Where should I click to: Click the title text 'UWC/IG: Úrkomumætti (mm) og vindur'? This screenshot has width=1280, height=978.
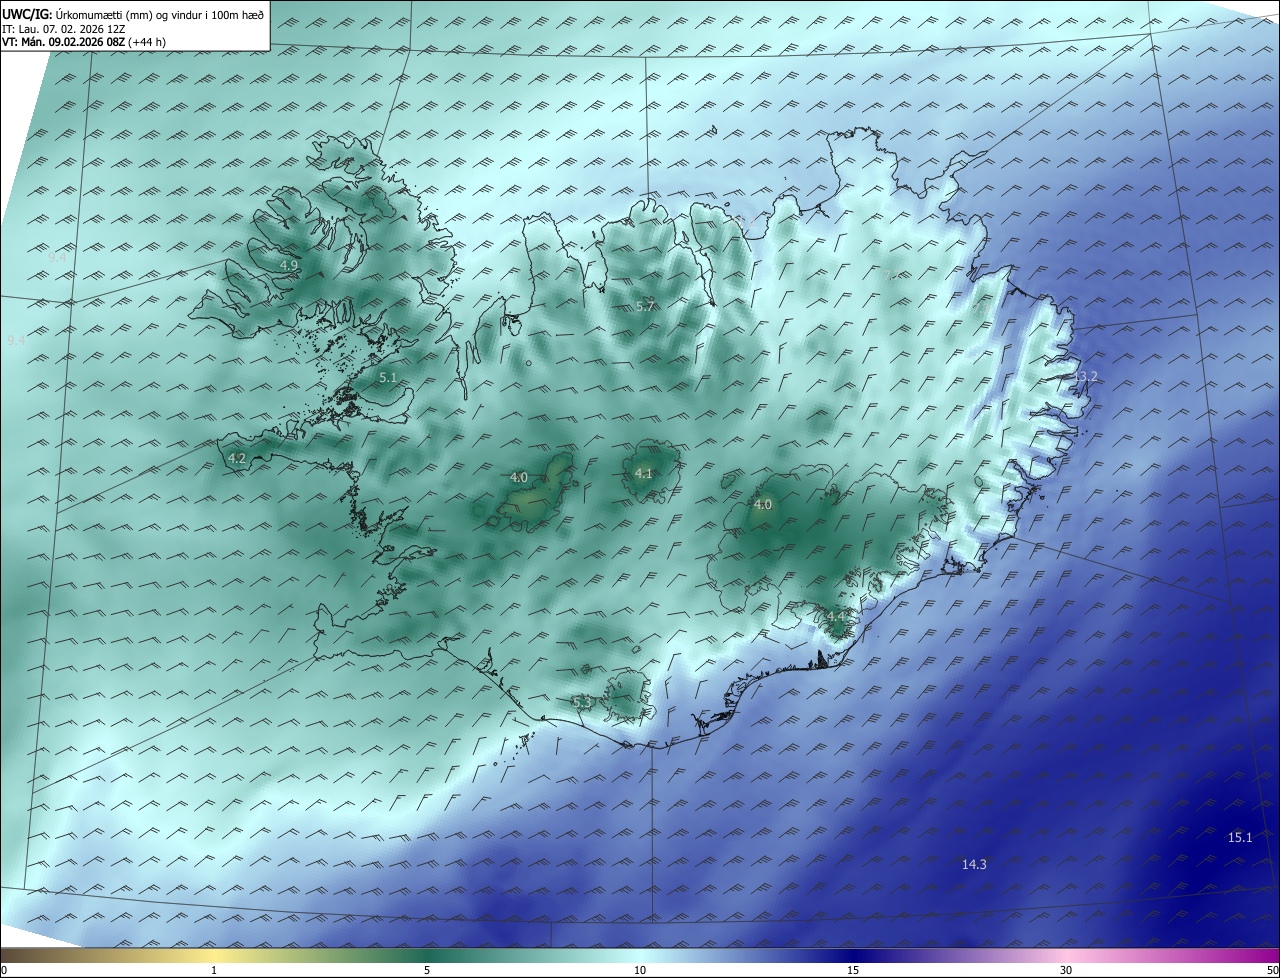pos(104,15)
